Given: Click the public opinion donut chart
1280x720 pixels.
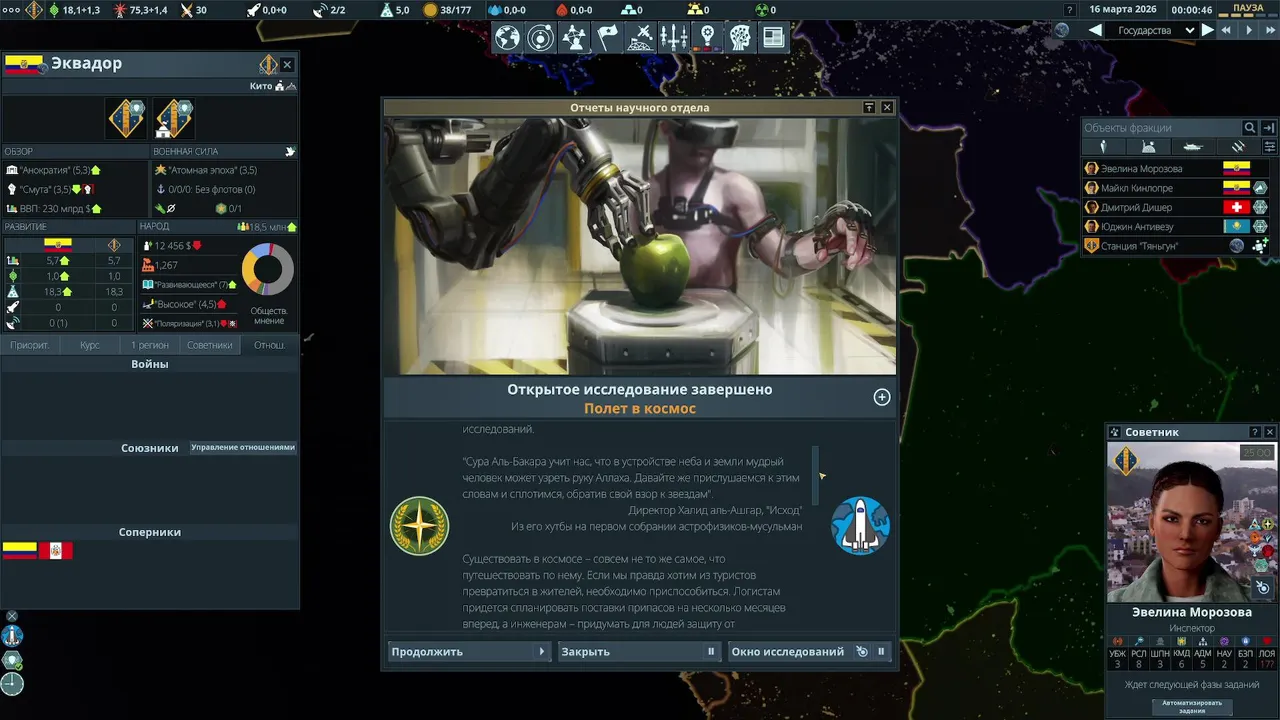Looking at the screenshot, I should pos(268,269).
